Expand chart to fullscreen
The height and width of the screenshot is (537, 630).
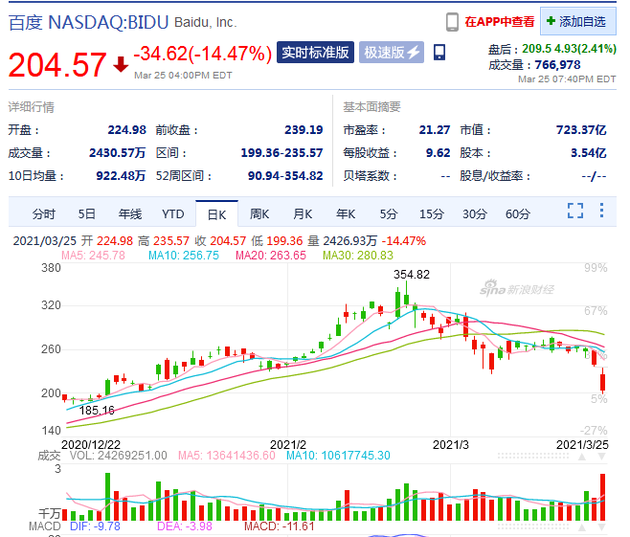pyautogui.click(x=575, y=210)
